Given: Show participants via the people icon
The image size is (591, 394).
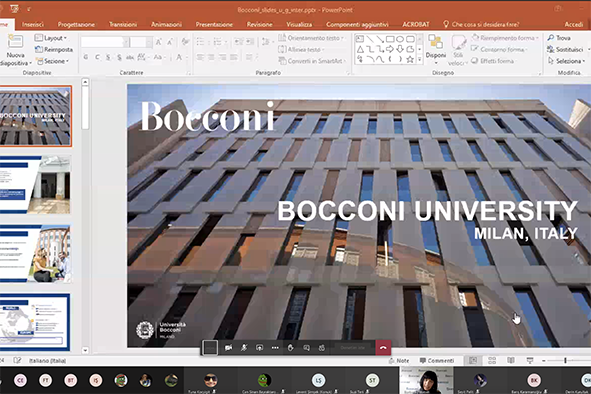Looking at the screenshot, I should 322,348.
